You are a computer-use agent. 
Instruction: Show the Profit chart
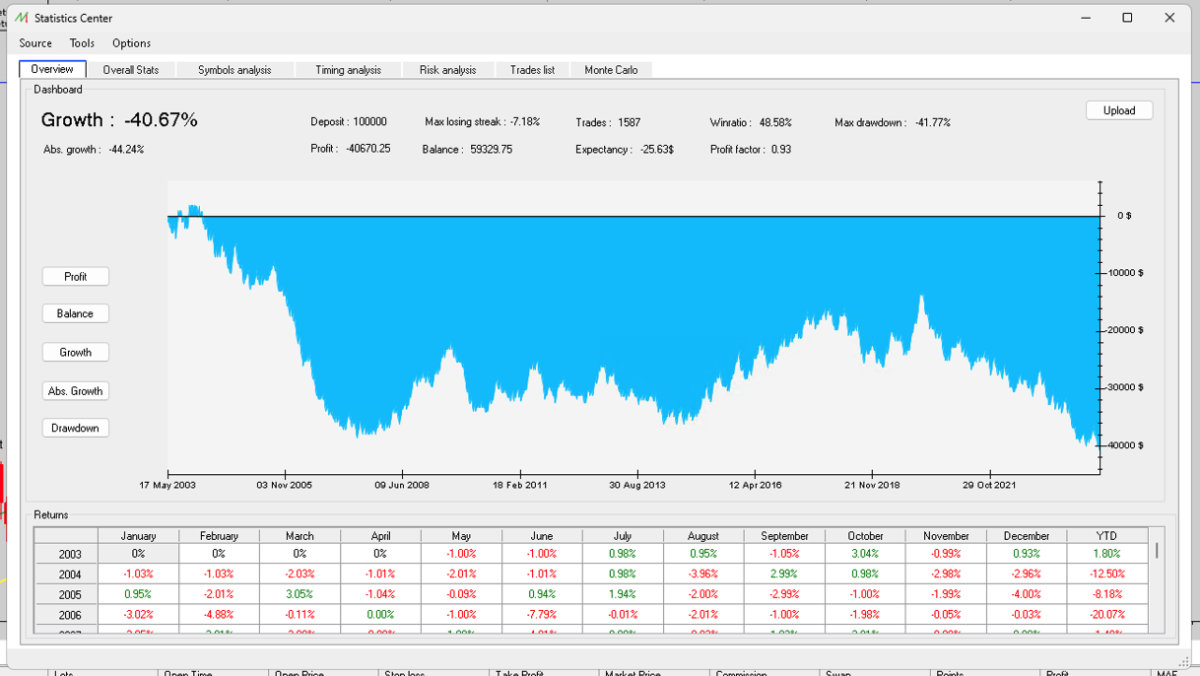[x=75, y=277]
